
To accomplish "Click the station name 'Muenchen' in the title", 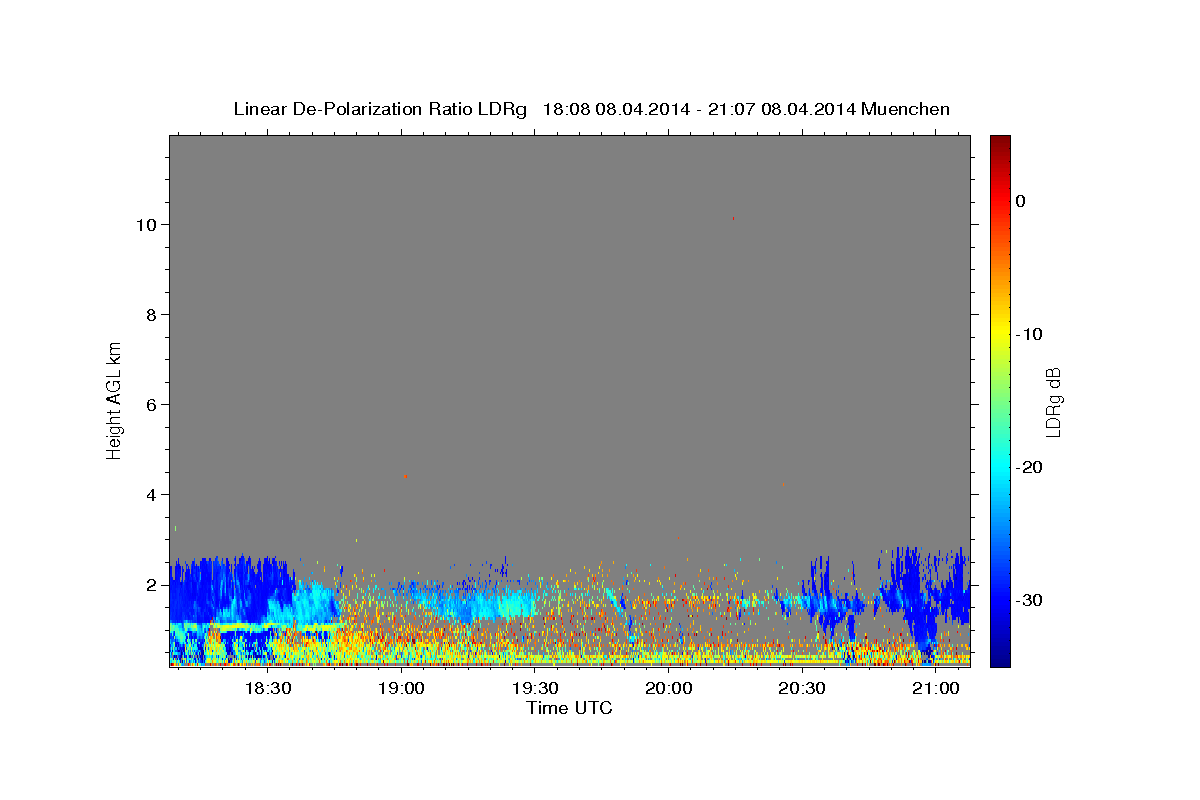I will coord(906,109).
